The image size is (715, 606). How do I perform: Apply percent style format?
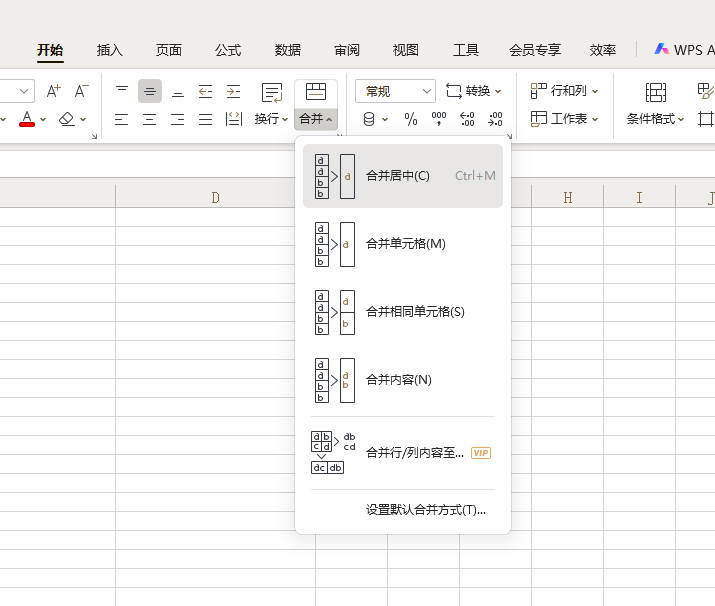coord(411,119)
